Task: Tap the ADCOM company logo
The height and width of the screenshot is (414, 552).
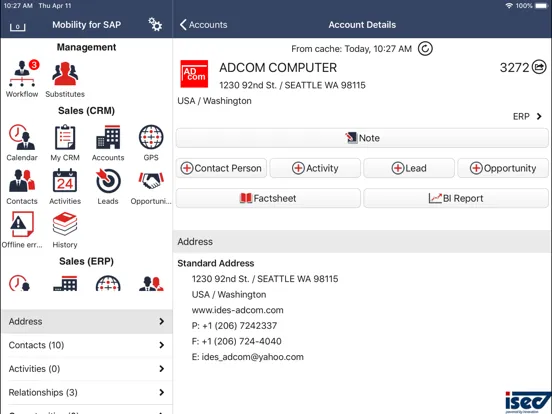Action: (194, 74)
